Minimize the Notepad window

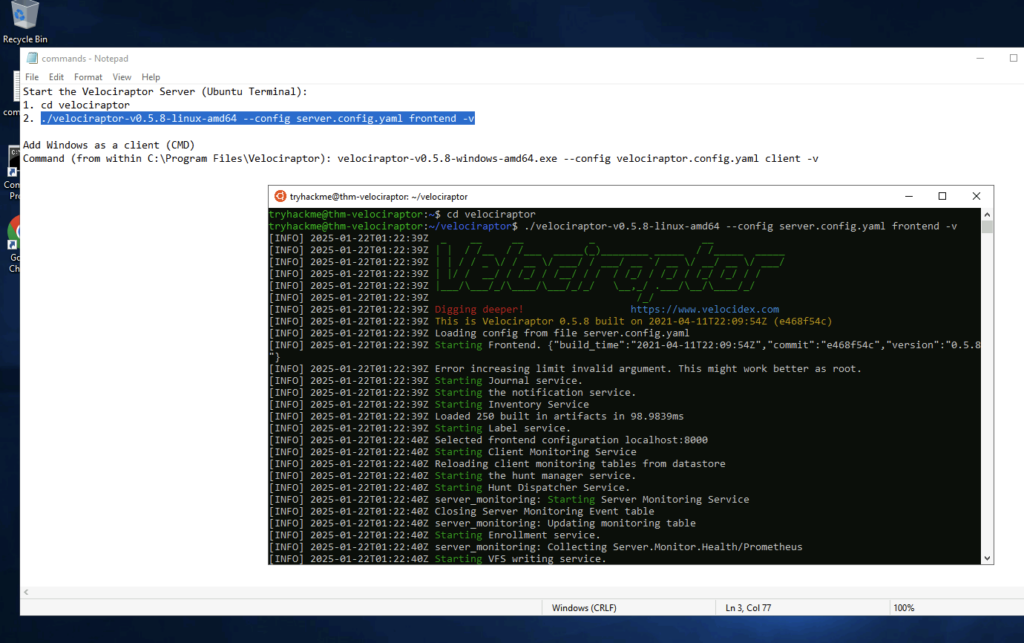(980, 58)
